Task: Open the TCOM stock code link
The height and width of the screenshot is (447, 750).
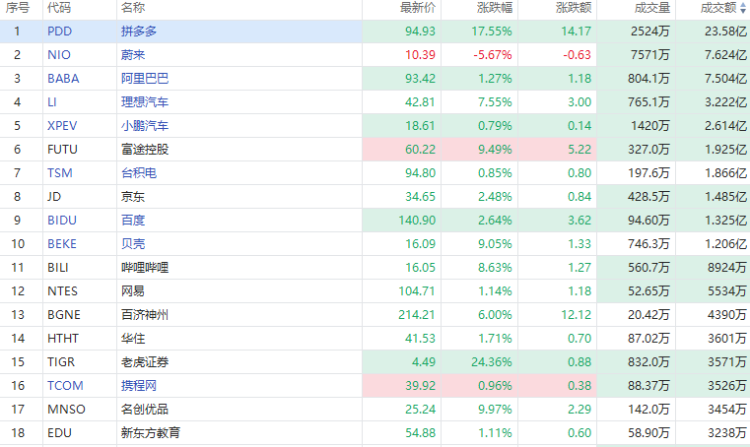Action: coord(65,385)
